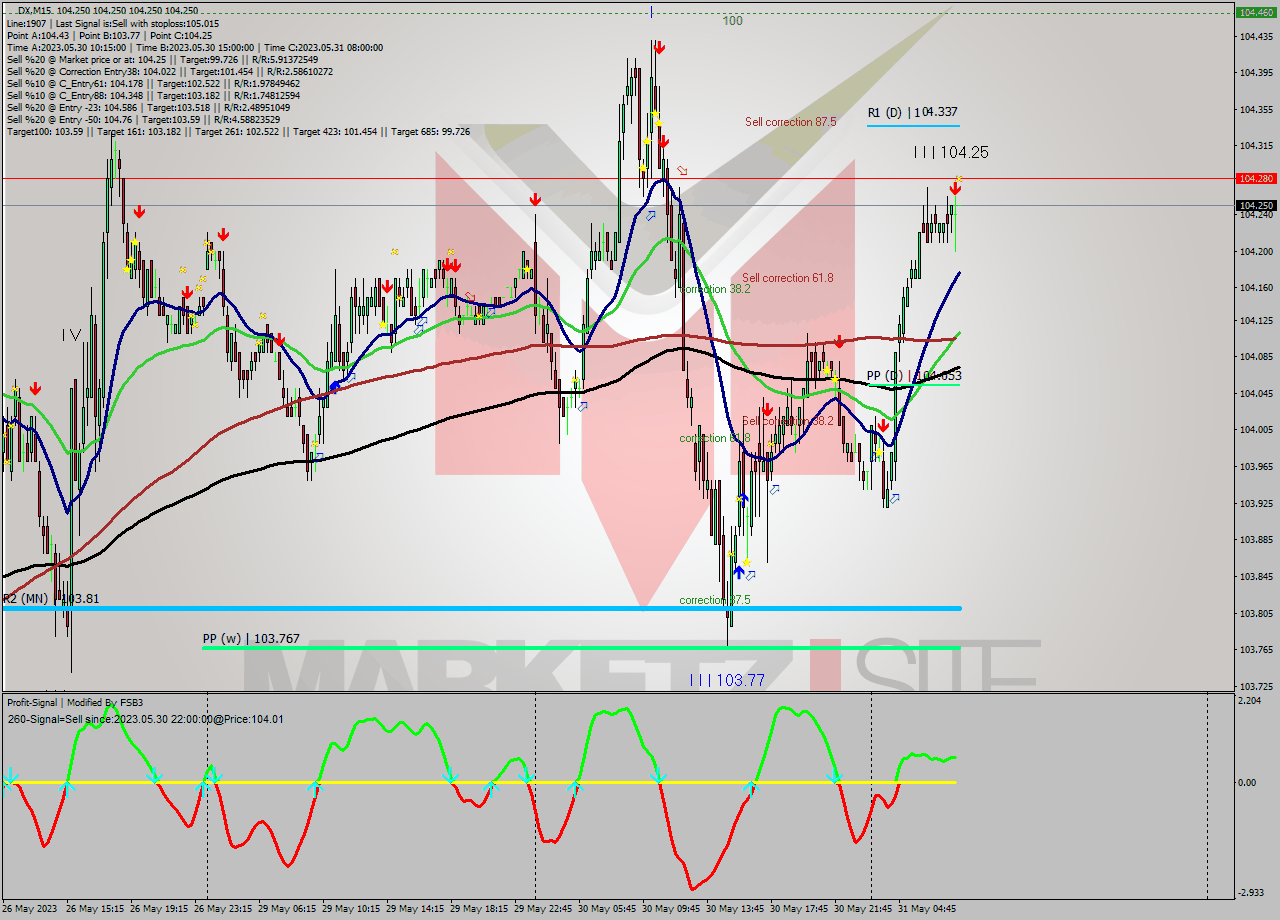The height and width of the screenshot is (920, 1280).
Task: Click the thick cyan R2 (MN) horizontal line
Action: click(481, 608)
